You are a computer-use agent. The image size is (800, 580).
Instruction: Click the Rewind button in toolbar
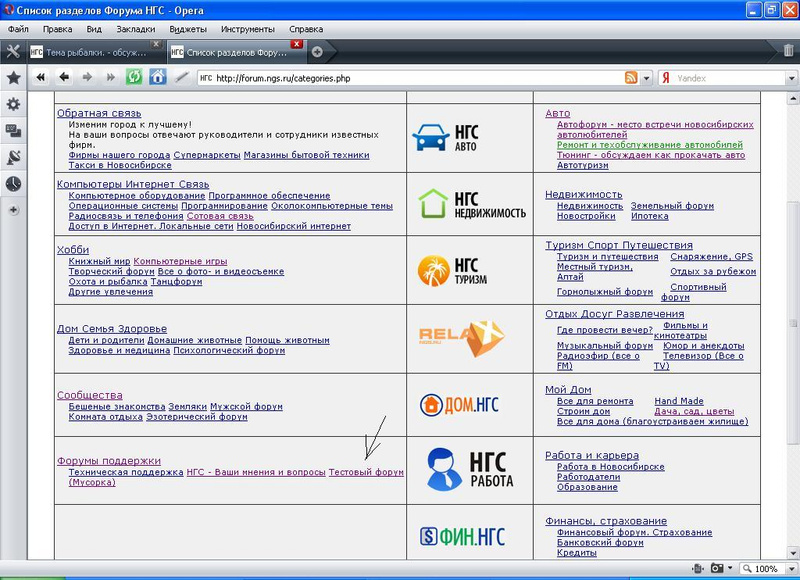42,77
